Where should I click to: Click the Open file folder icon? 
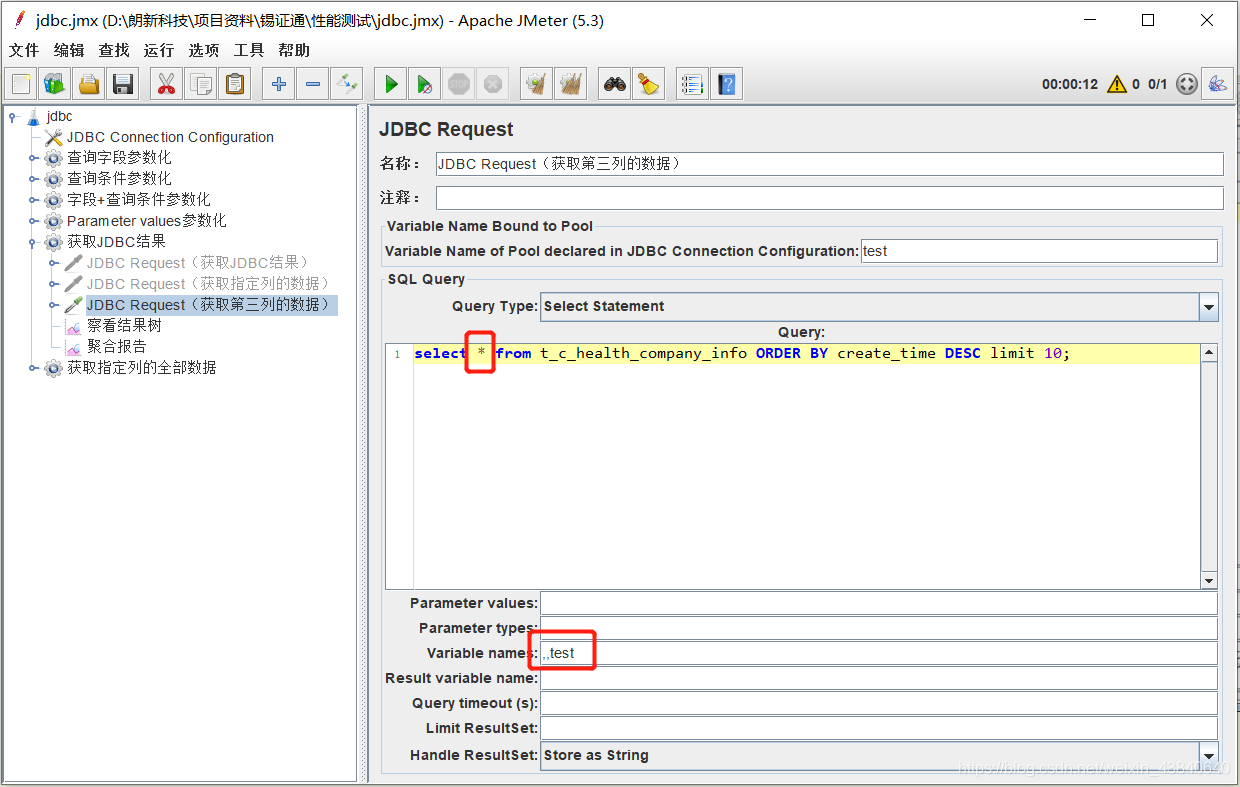tap(89, 84)
